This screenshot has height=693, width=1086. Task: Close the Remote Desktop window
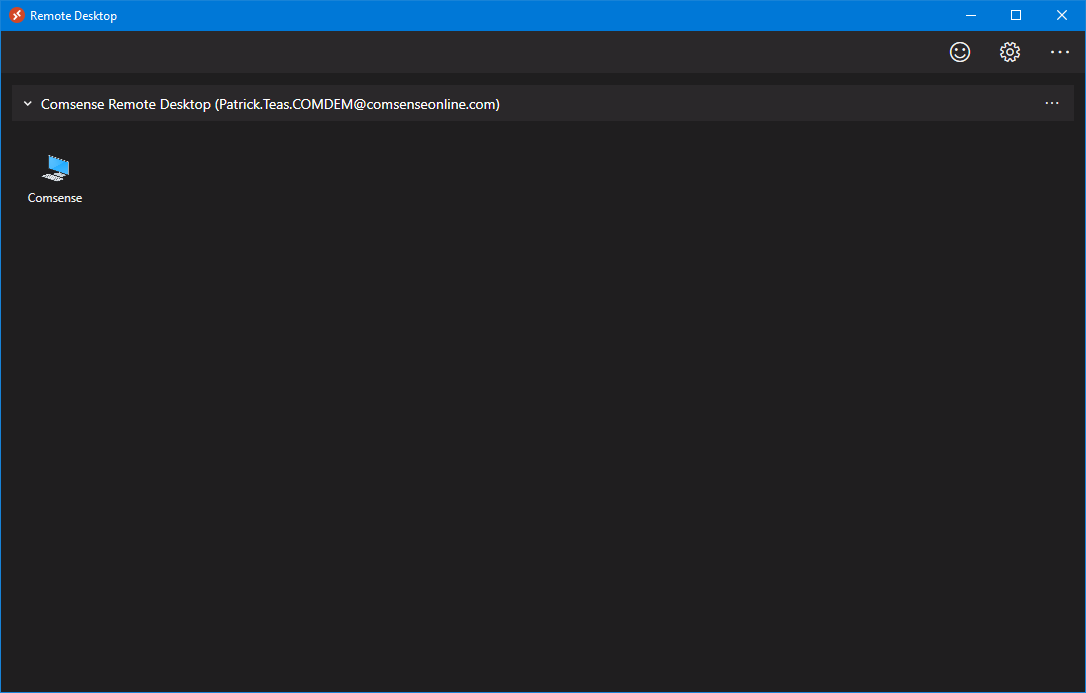(x=1062, y=15)
